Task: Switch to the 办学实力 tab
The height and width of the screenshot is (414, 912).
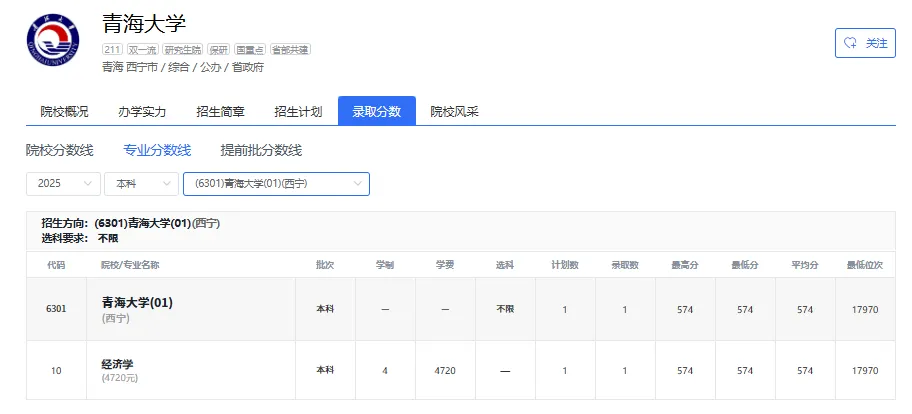Action: 142,112
